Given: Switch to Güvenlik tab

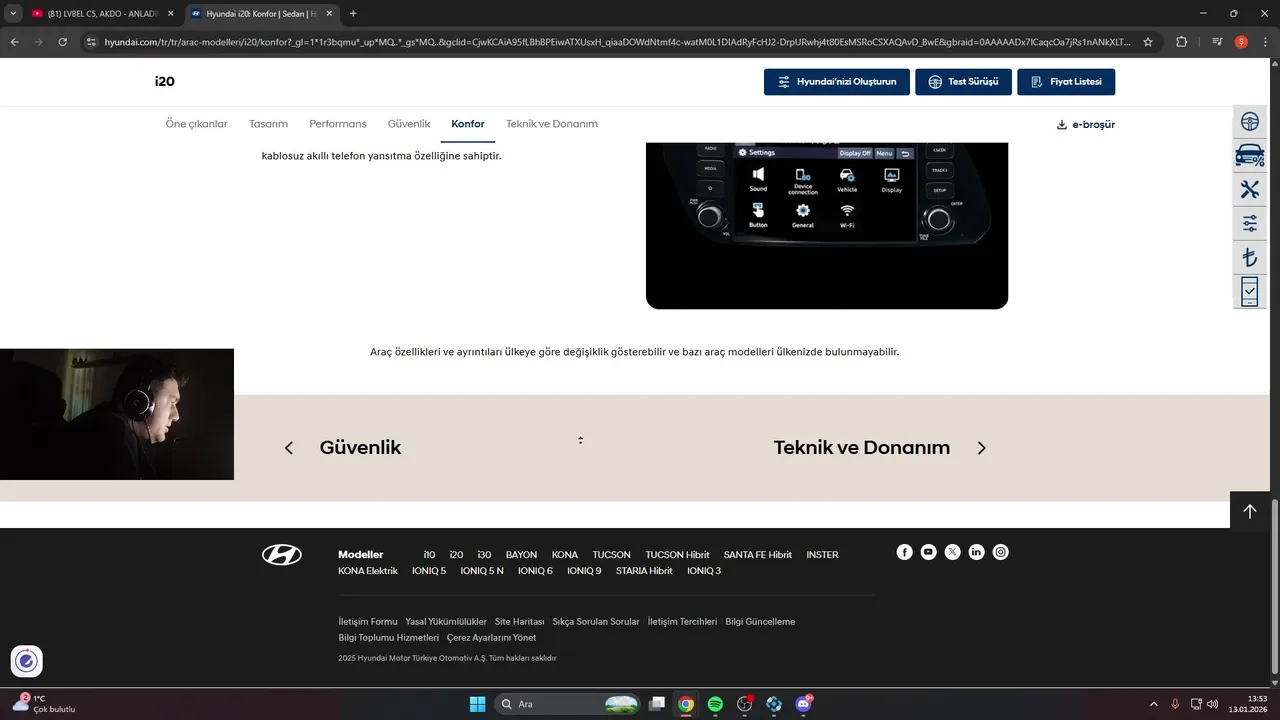Looking at the screenshot, I should (409, 124).
